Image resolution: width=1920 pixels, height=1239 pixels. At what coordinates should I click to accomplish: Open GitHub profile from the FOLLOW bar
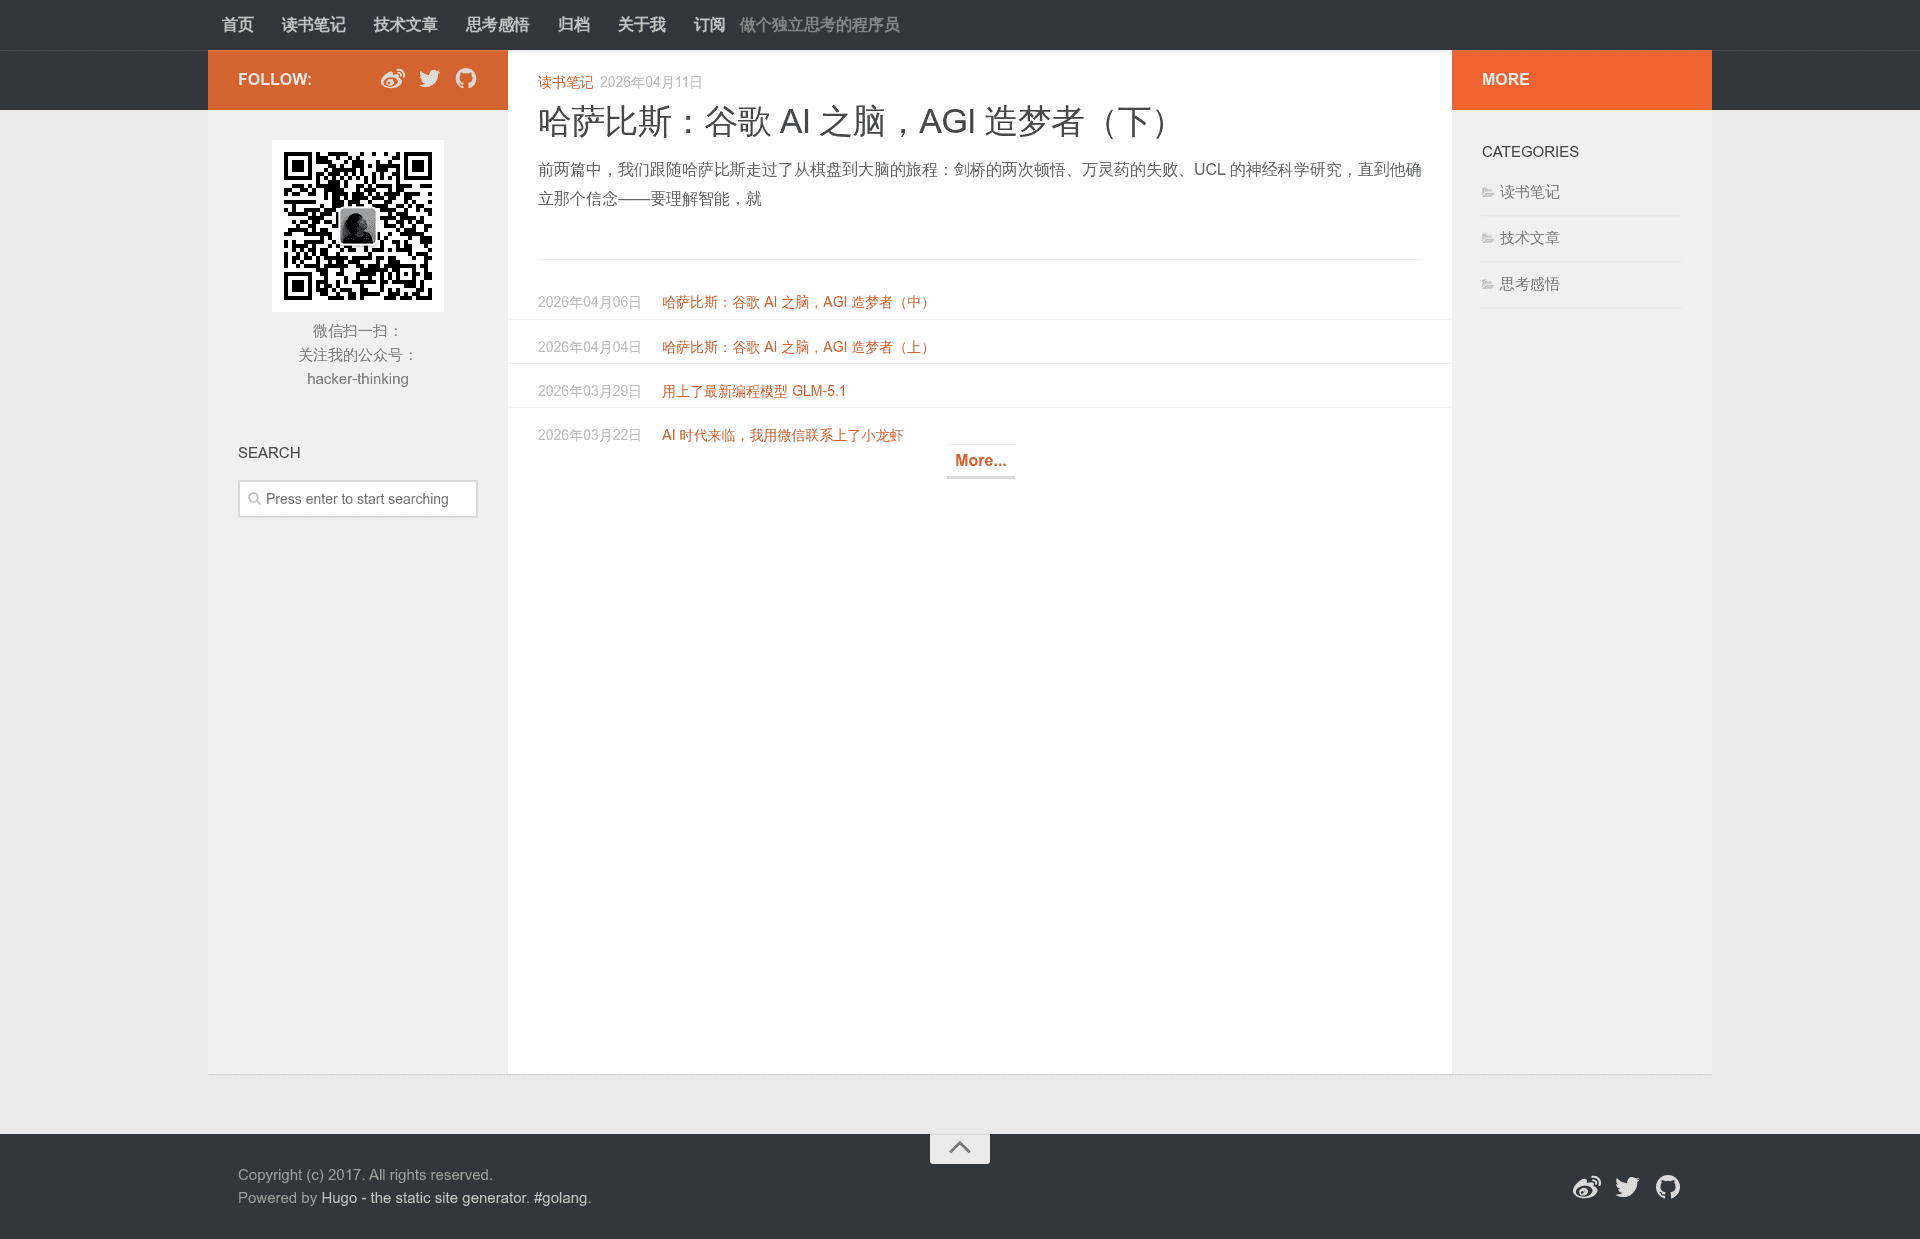(466, 79)
